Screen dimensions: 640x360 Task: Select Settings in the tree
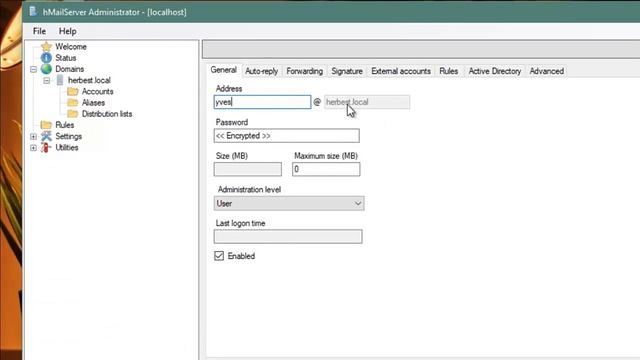tap(69, 136)
